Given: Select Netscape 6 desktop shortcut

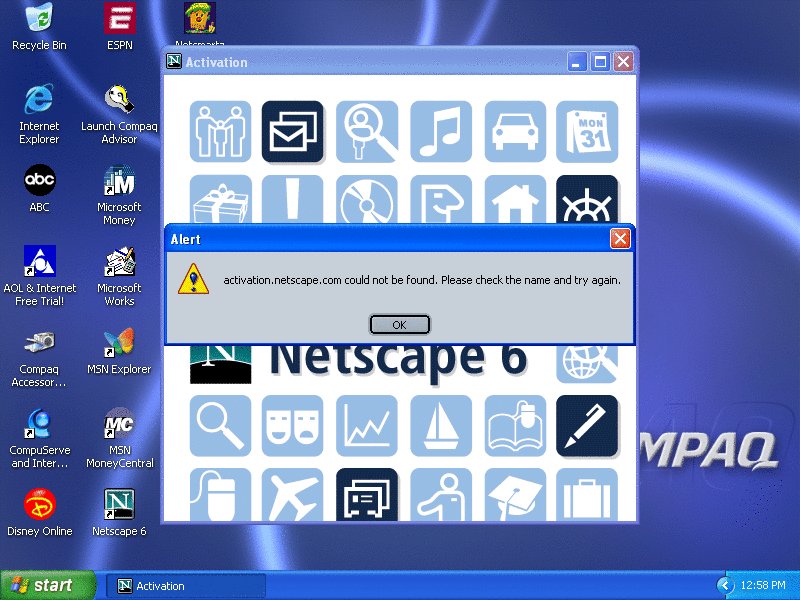Looking at the screenshot, I should coord(119,512).
